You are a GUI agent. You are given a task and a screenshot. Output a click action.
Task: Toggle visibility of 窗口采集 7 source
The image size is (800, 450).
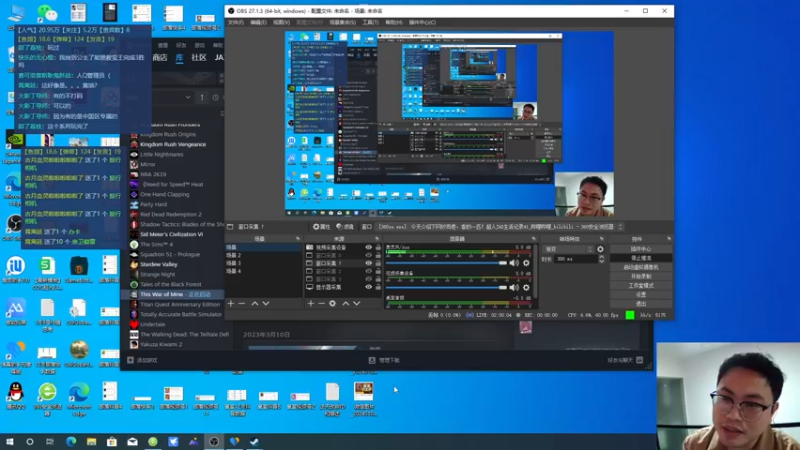[368, 263]
